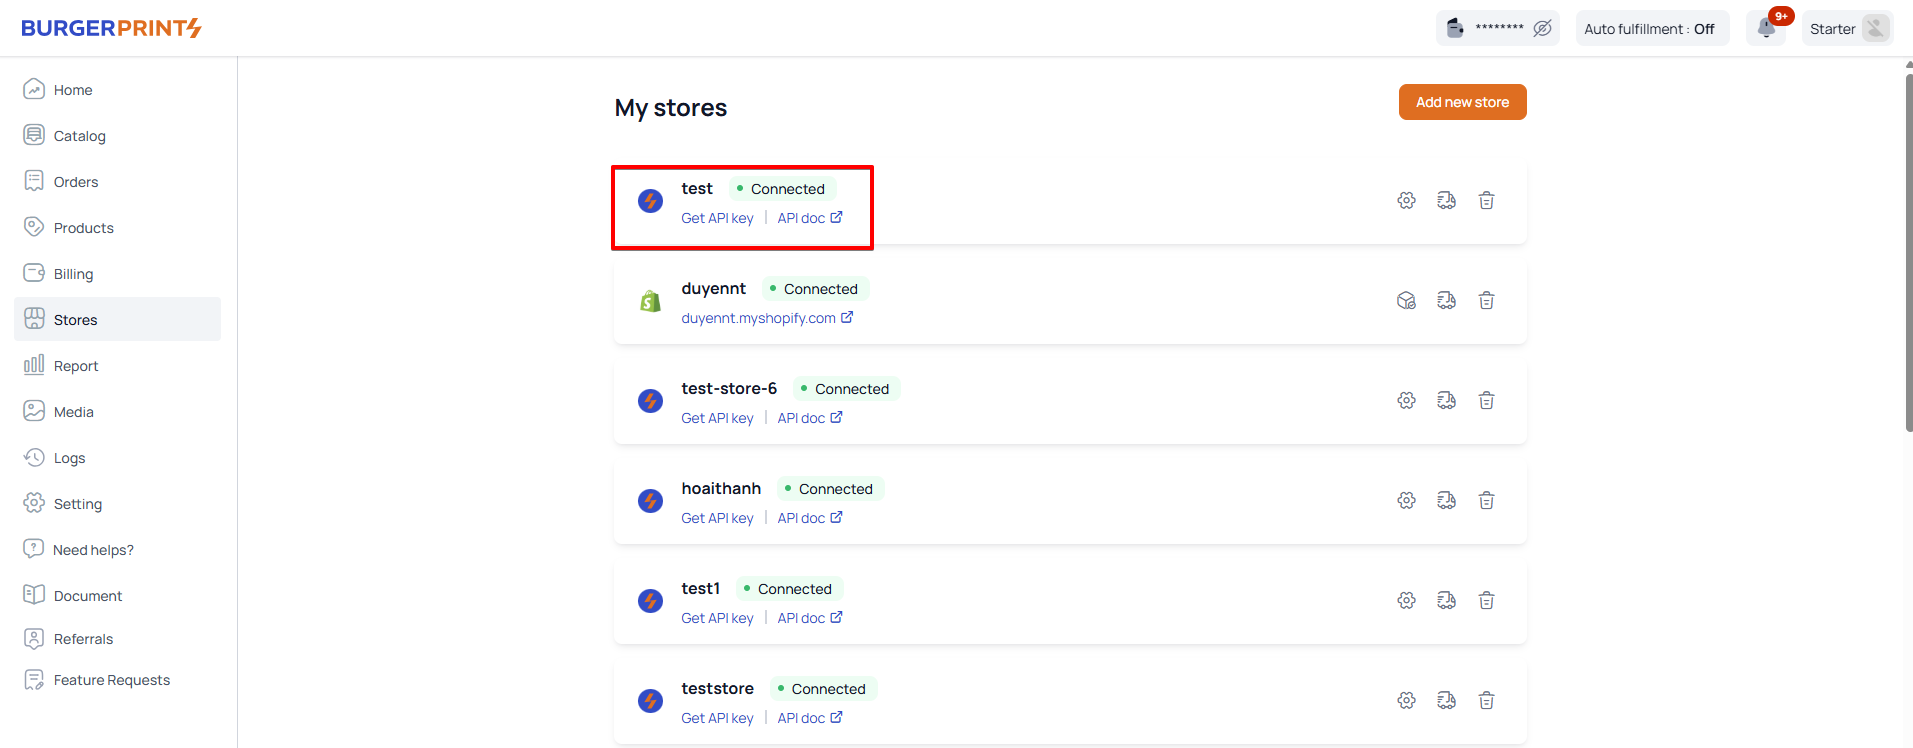Get API key for hoaithanh store

click(x=717, y=518)
